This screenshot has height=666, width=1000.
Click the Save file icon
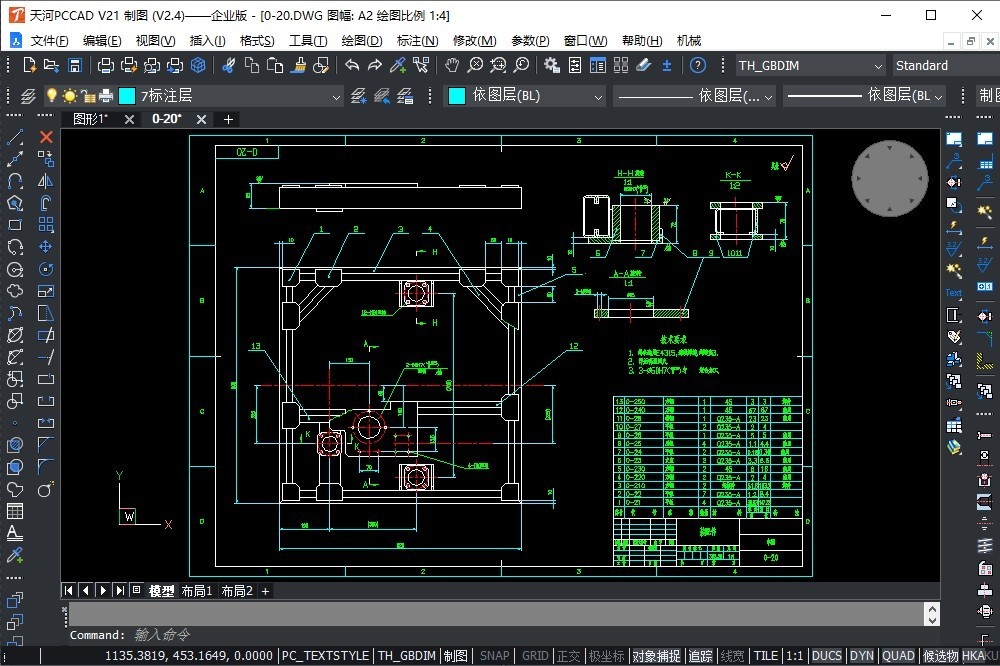[74, 65]
